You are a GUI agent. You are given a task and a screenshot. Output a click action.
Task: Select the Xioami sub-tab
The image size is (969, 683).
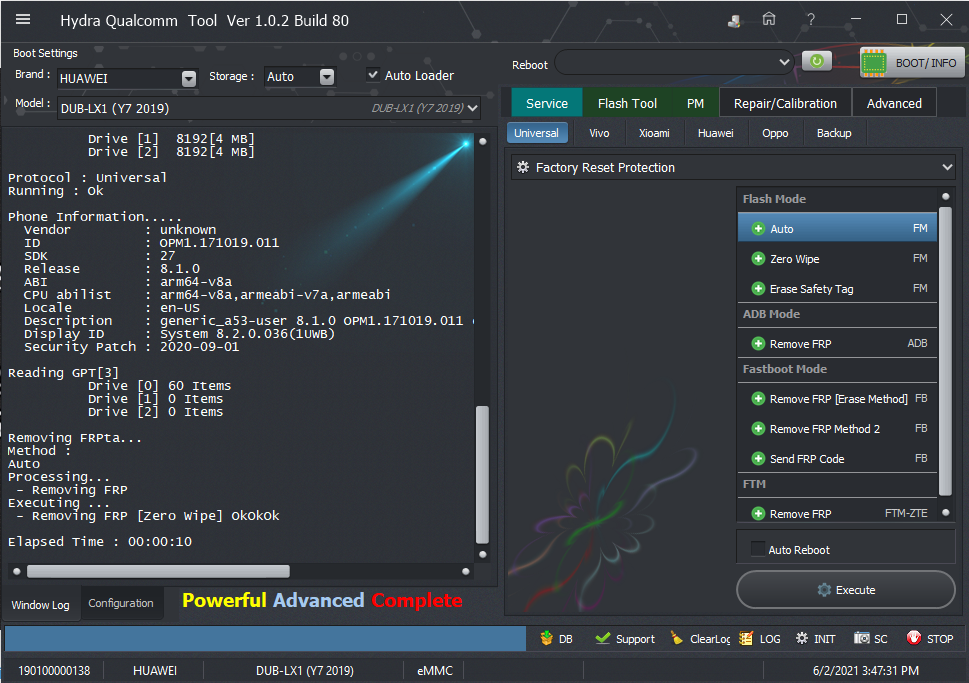pyautogui.click(x=654, y=133)
